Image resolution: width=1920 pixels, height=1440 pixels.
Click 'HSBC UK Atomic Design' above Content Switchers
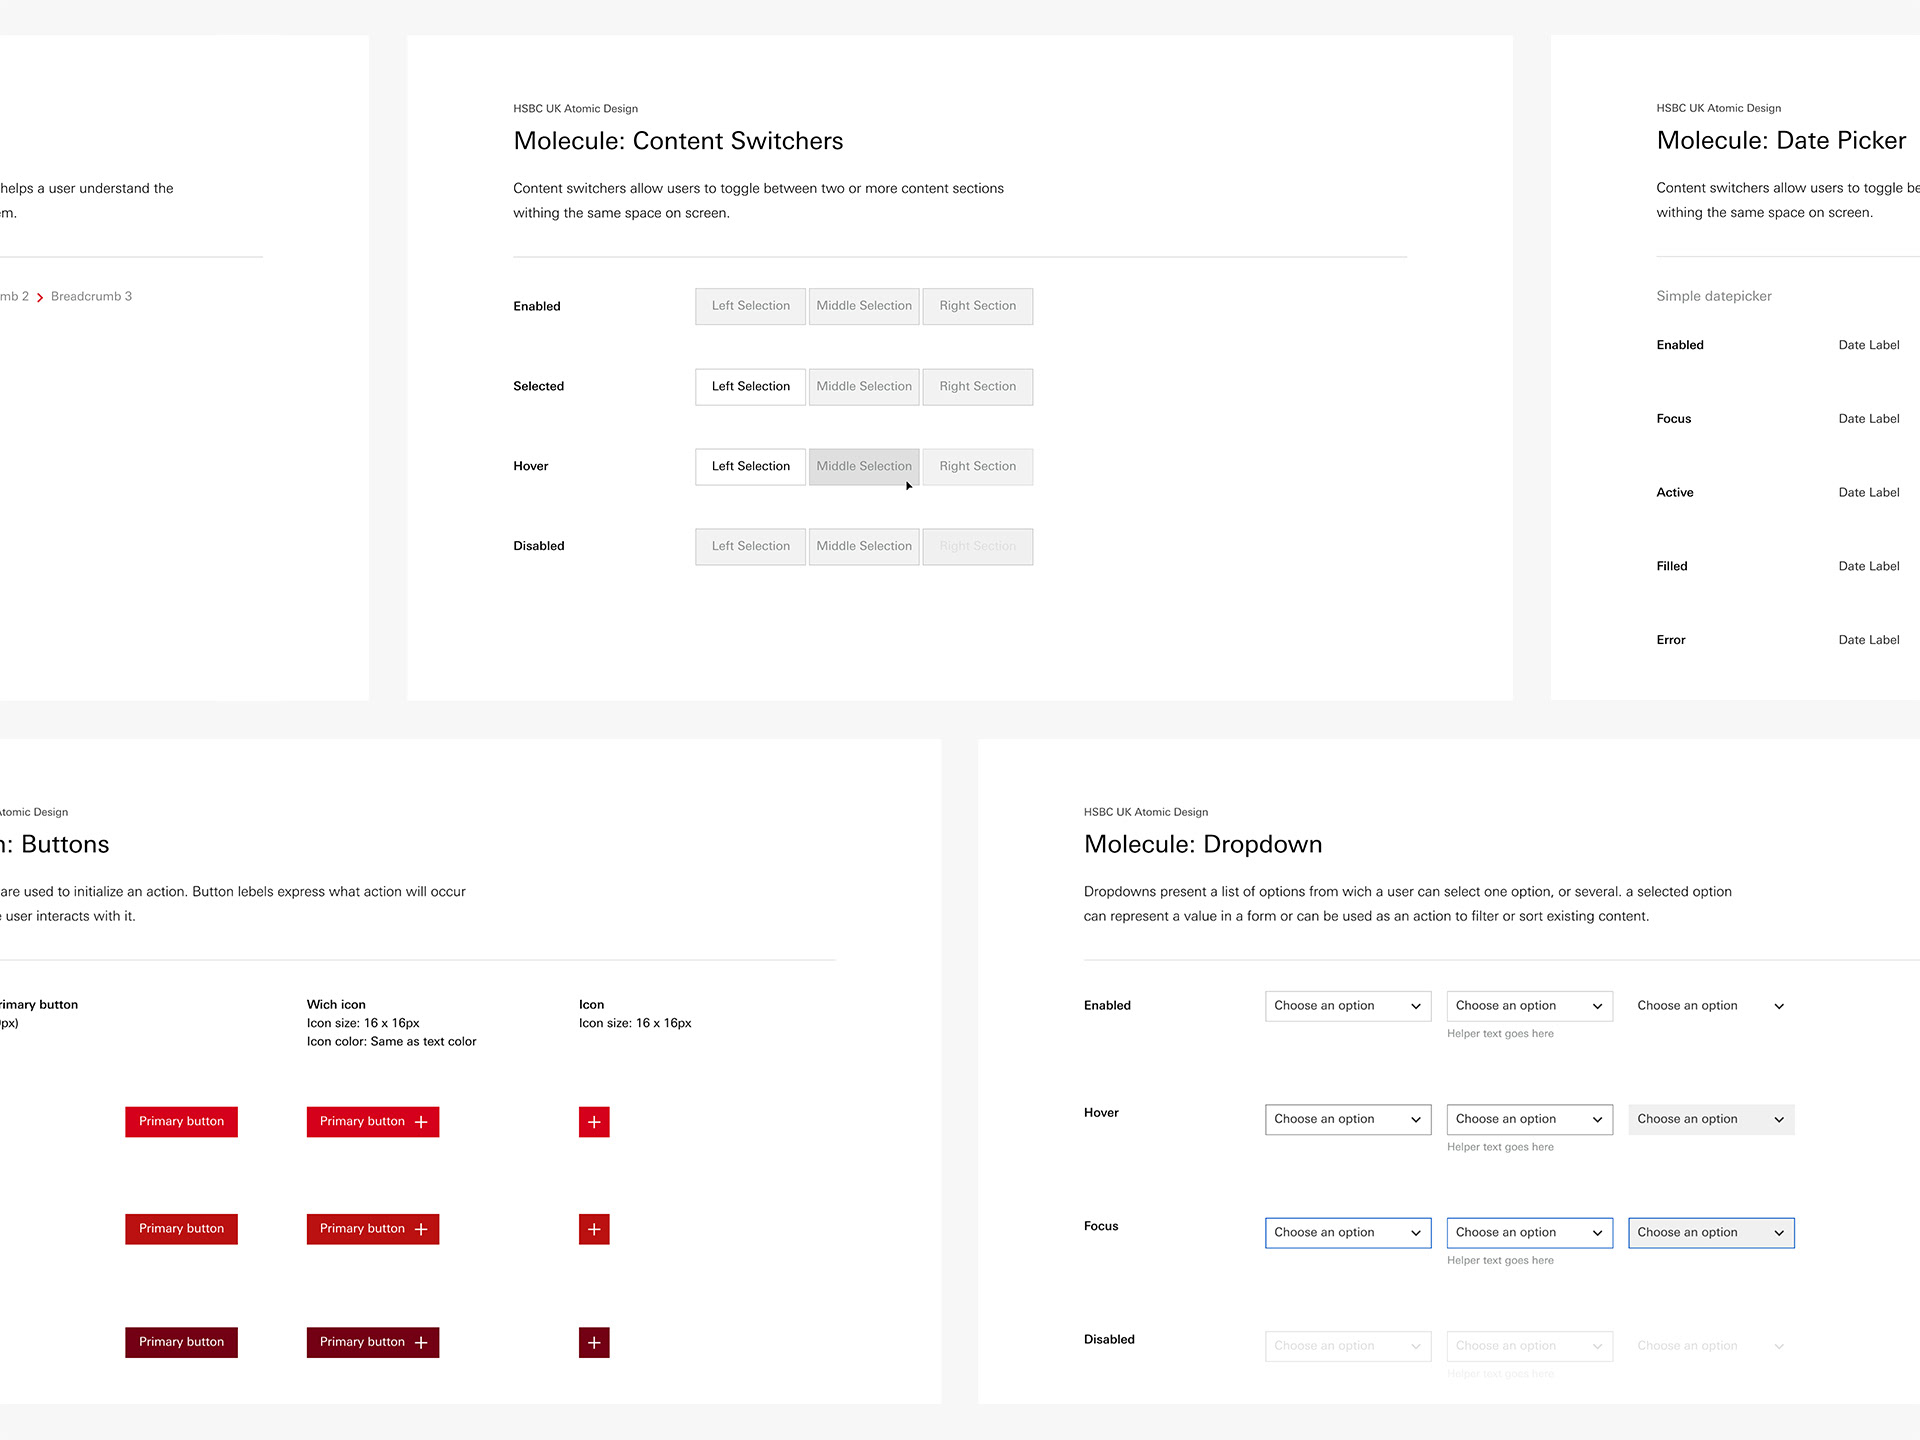tap(575, 109)
